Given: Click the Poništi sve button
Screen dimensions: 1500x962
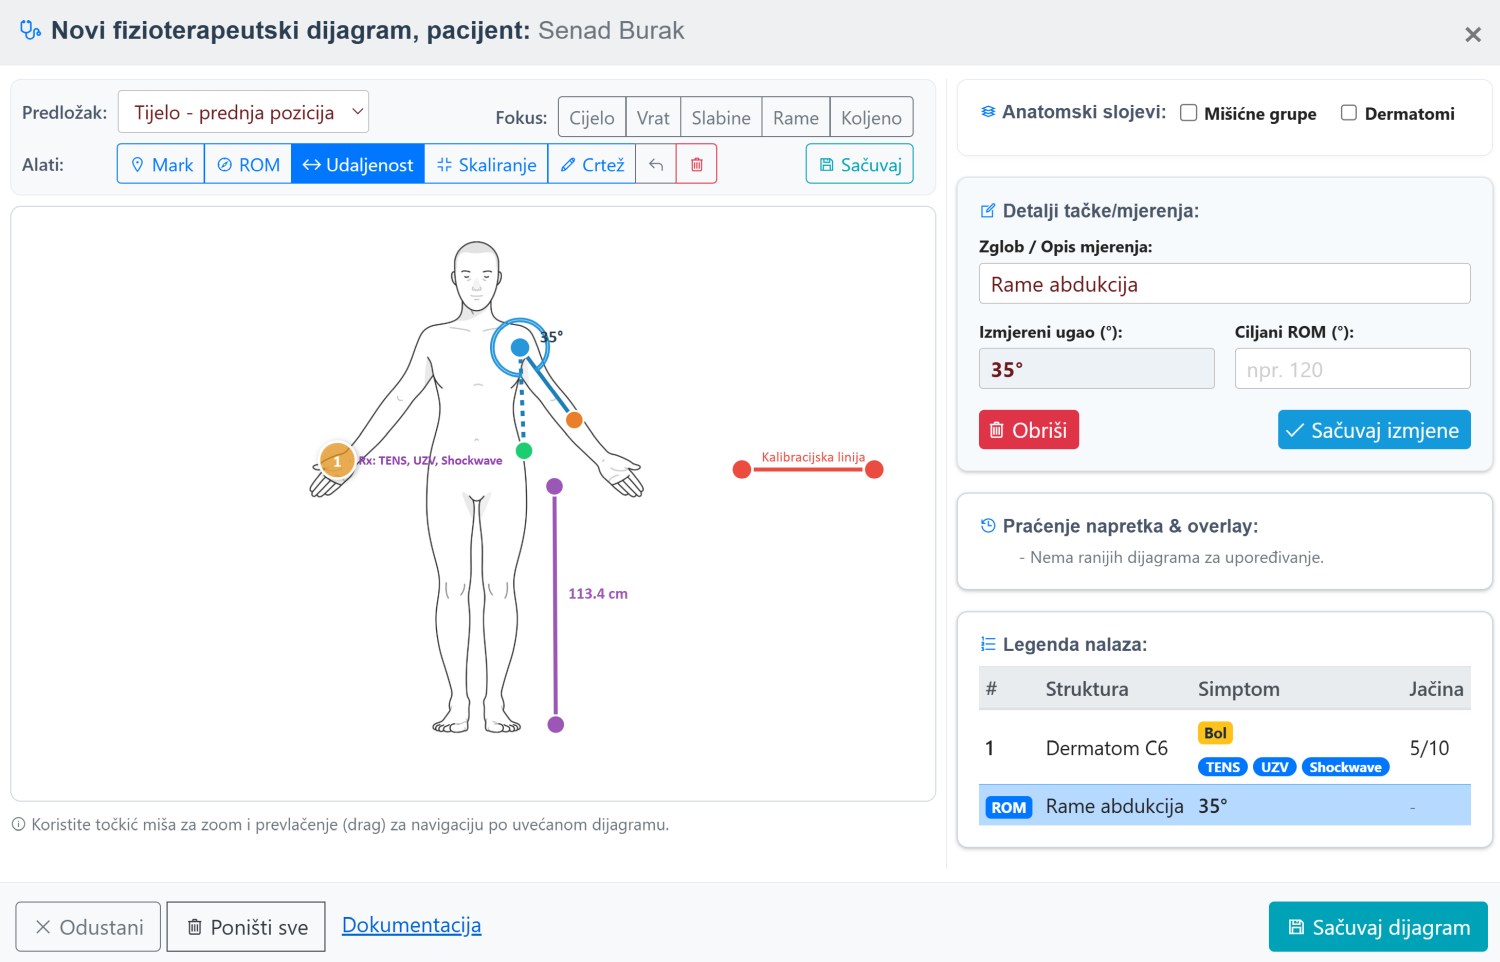Looking at the screenshot, I should coord(246,927).
